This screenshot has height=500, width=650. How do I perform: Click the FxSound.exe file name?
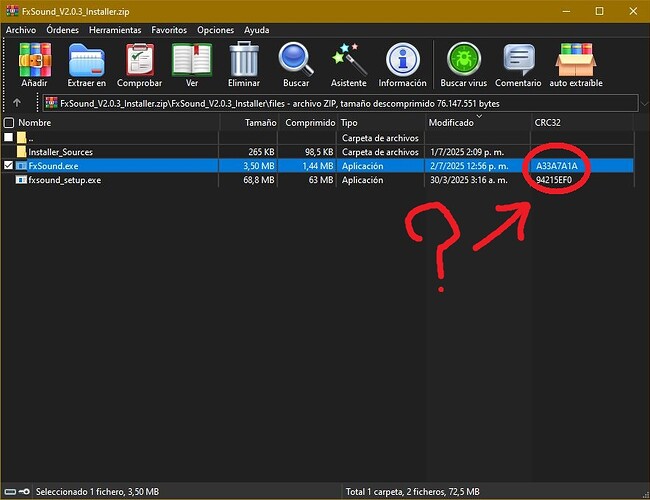(x=53, y=166)
